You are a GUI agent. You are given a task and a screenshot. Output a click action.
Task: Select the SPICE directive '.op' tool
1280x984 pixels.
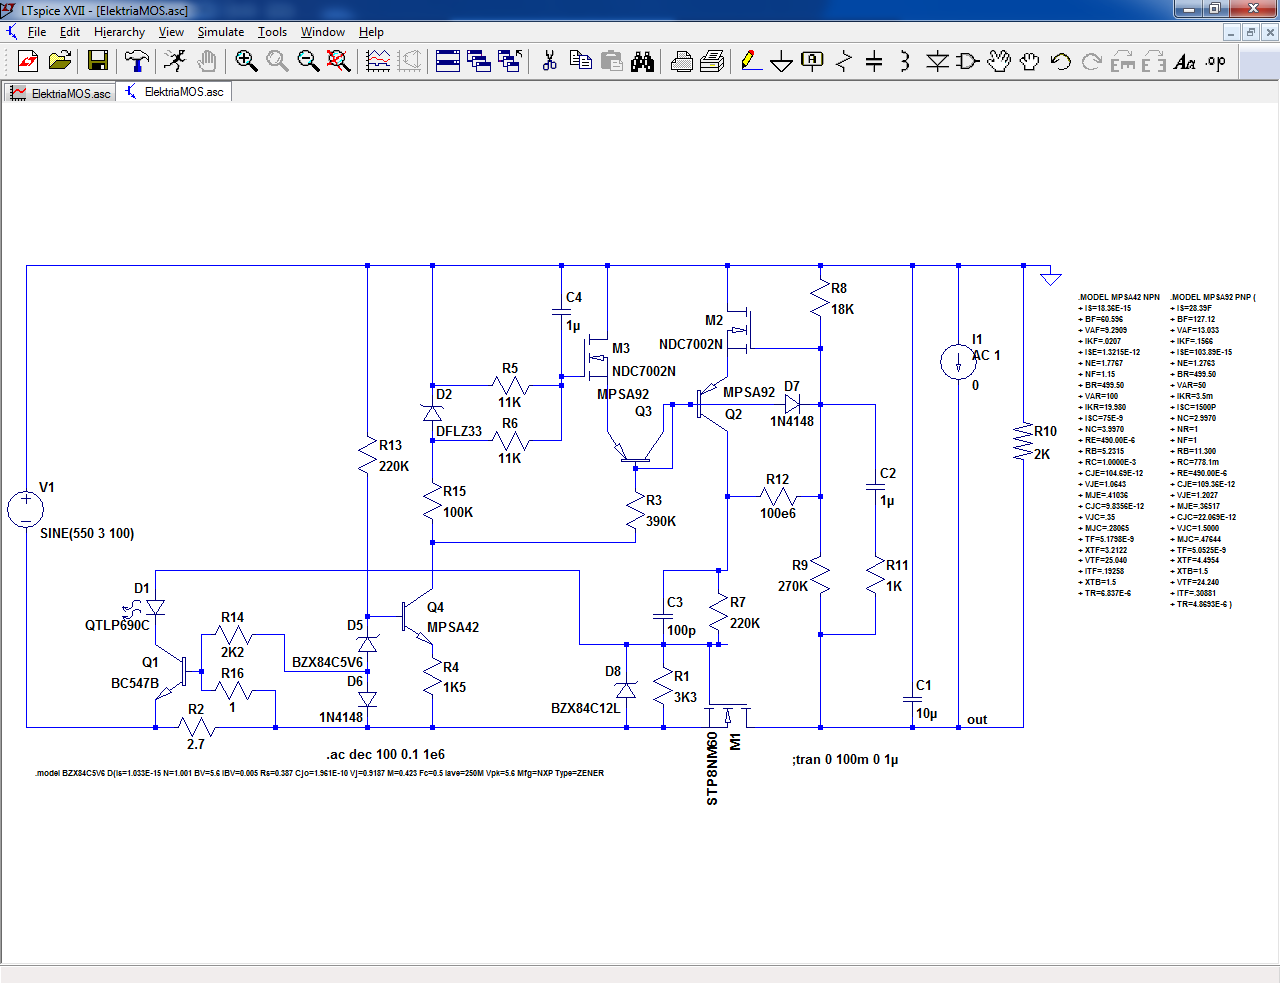(x=1216, y=61)
